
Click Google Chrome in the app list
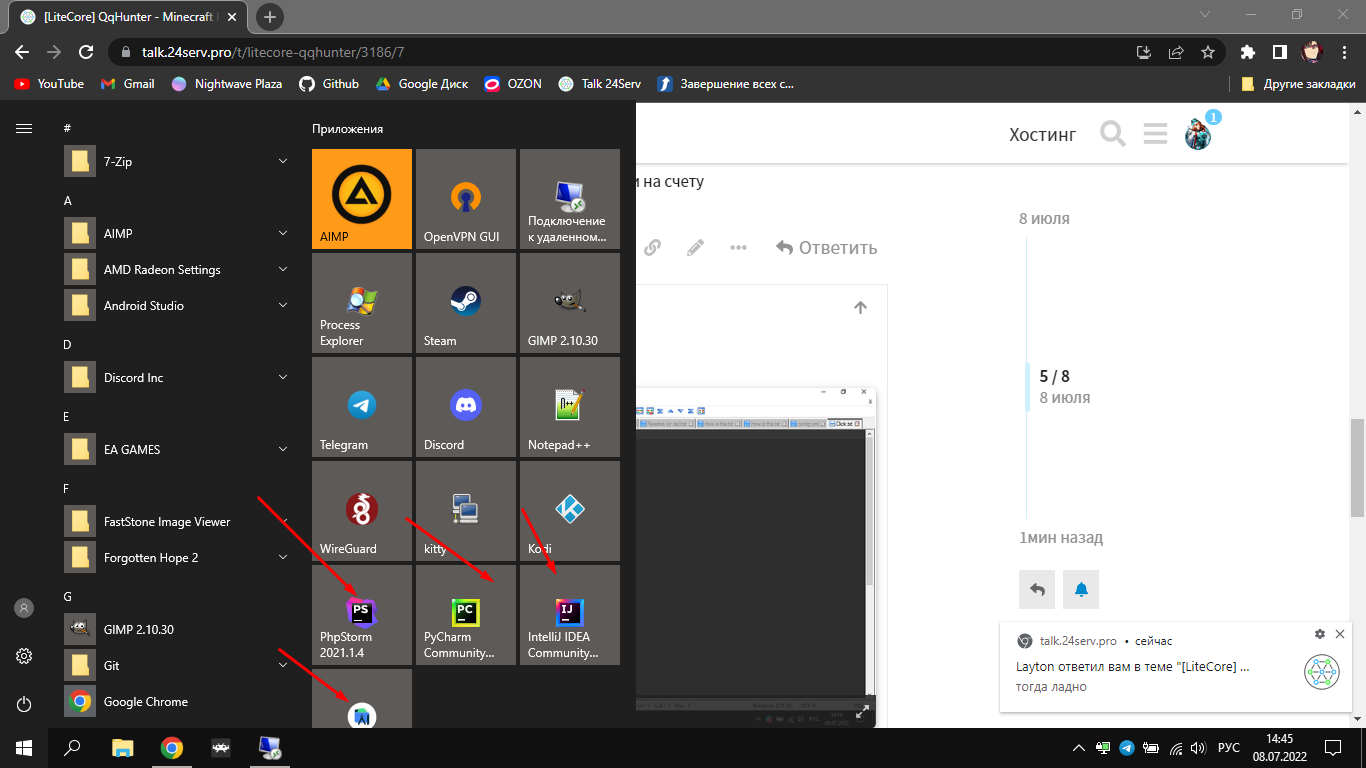click(146, 702)
